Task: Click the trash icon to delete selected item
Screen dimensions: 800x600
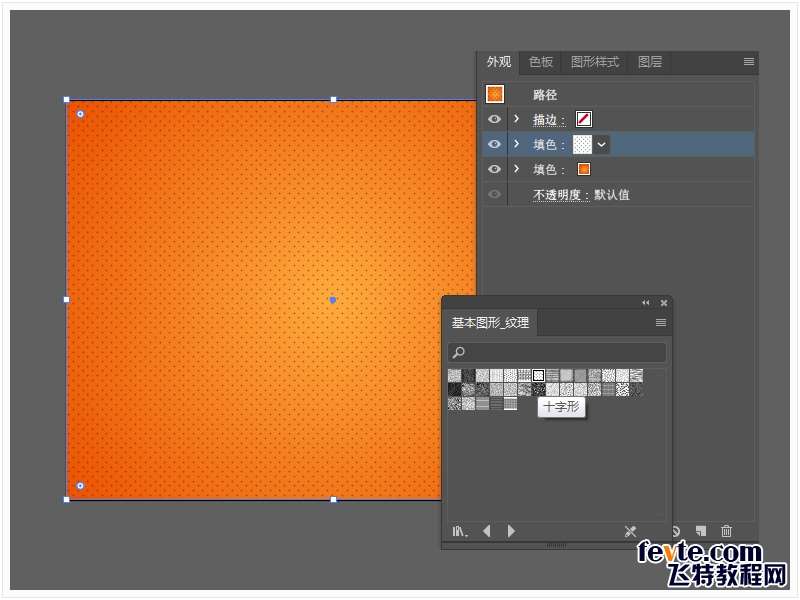Action: point(727,531)
